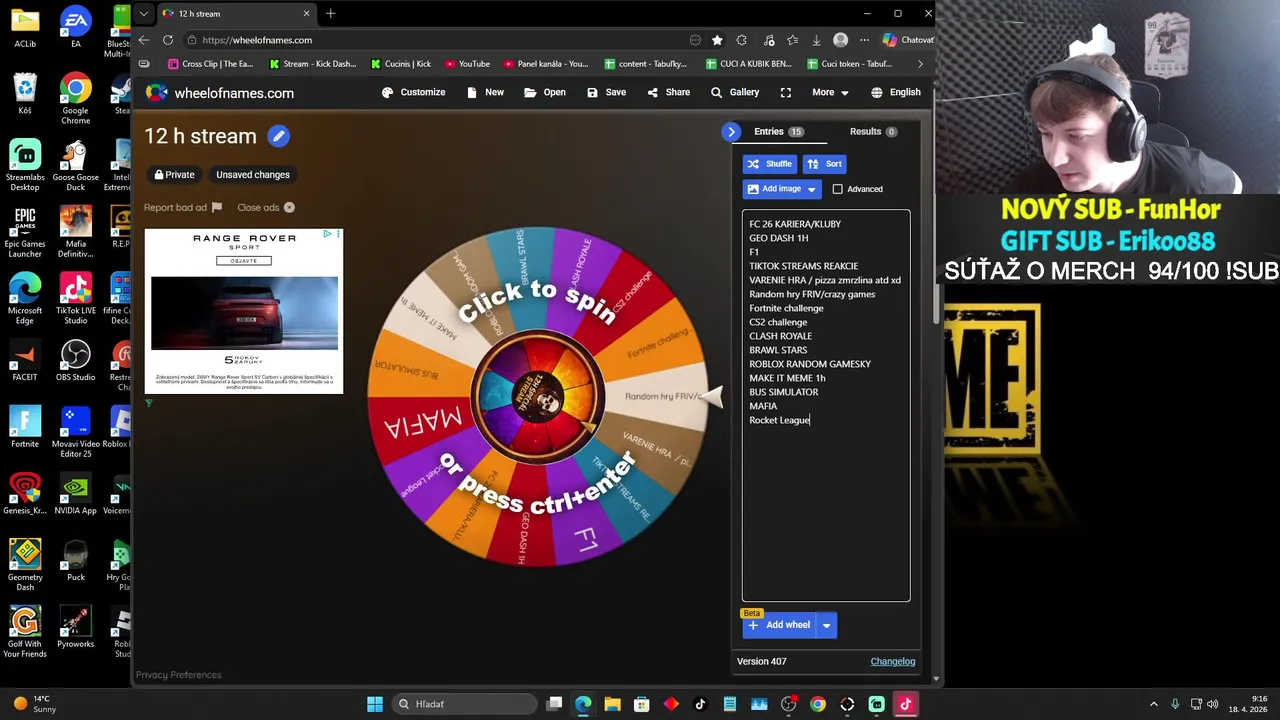The width and height of the screenshot is (1280, 720).
Task: Open File Explorer from the taskbar
Action: [x=612, y=704]
